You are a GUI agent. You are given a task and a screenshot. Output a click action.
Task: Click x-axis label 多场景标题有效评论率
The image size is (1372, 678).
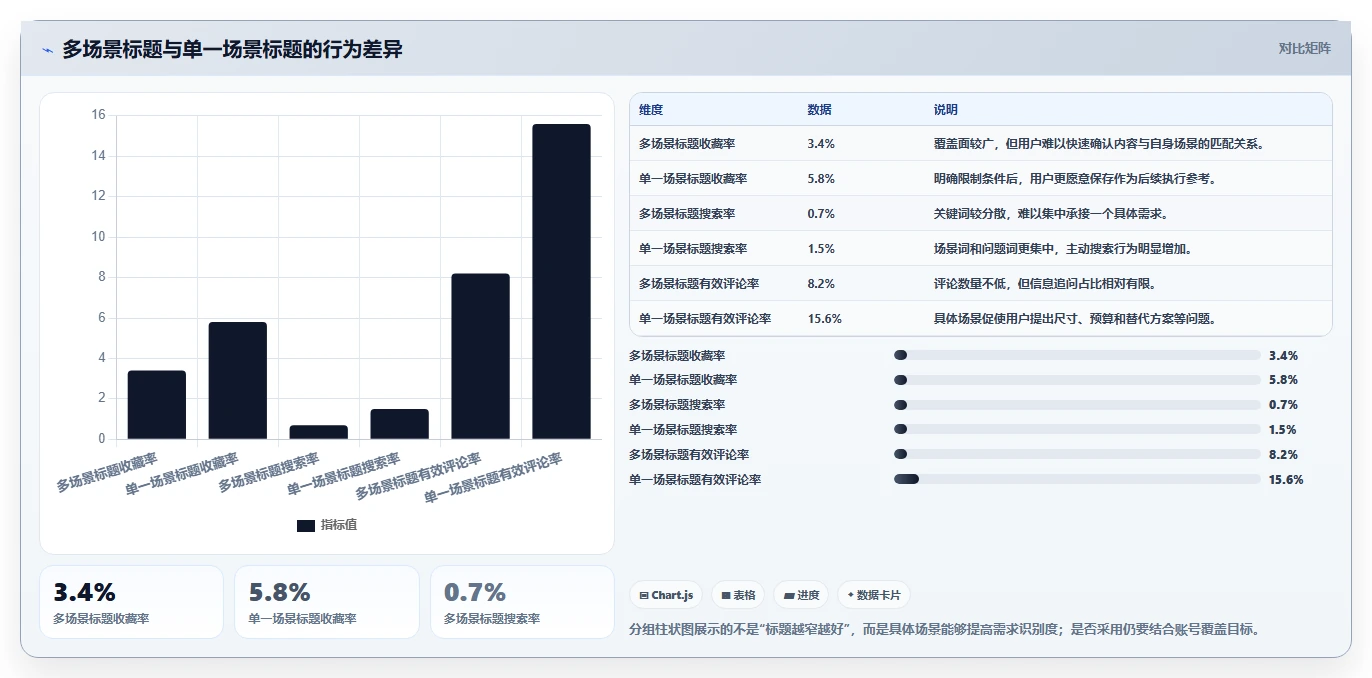click(418, 477)
